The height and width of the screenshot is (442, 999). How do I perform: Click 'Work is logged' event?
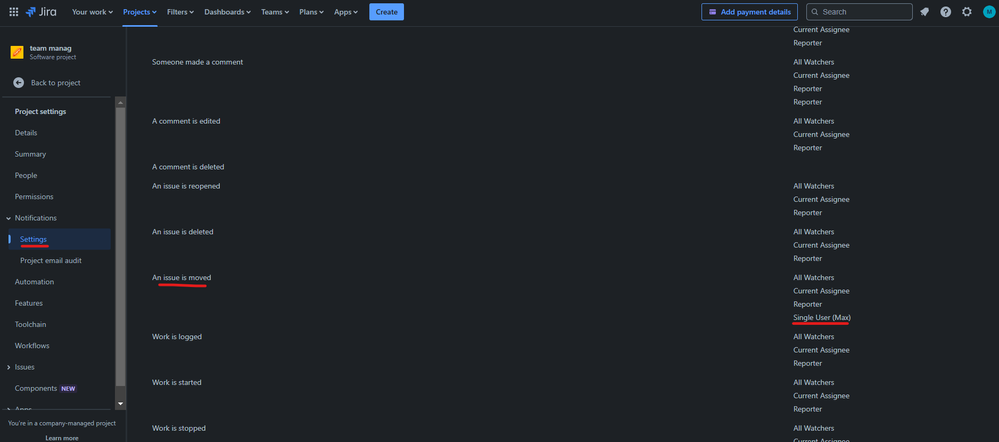click(176, 336)
